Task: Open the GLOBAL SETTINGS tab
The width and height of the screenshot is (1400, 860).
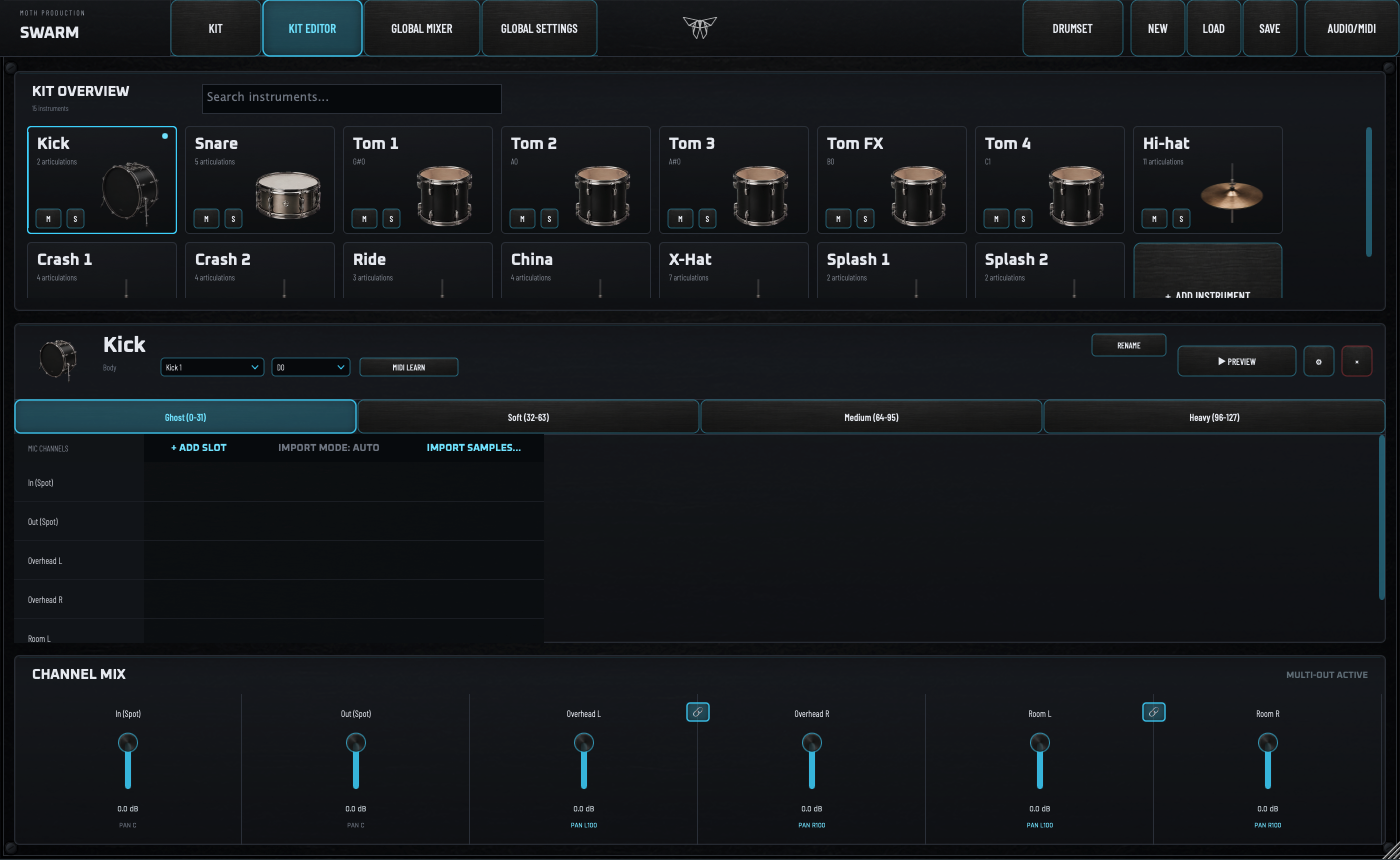Action: tap(539, 28)
